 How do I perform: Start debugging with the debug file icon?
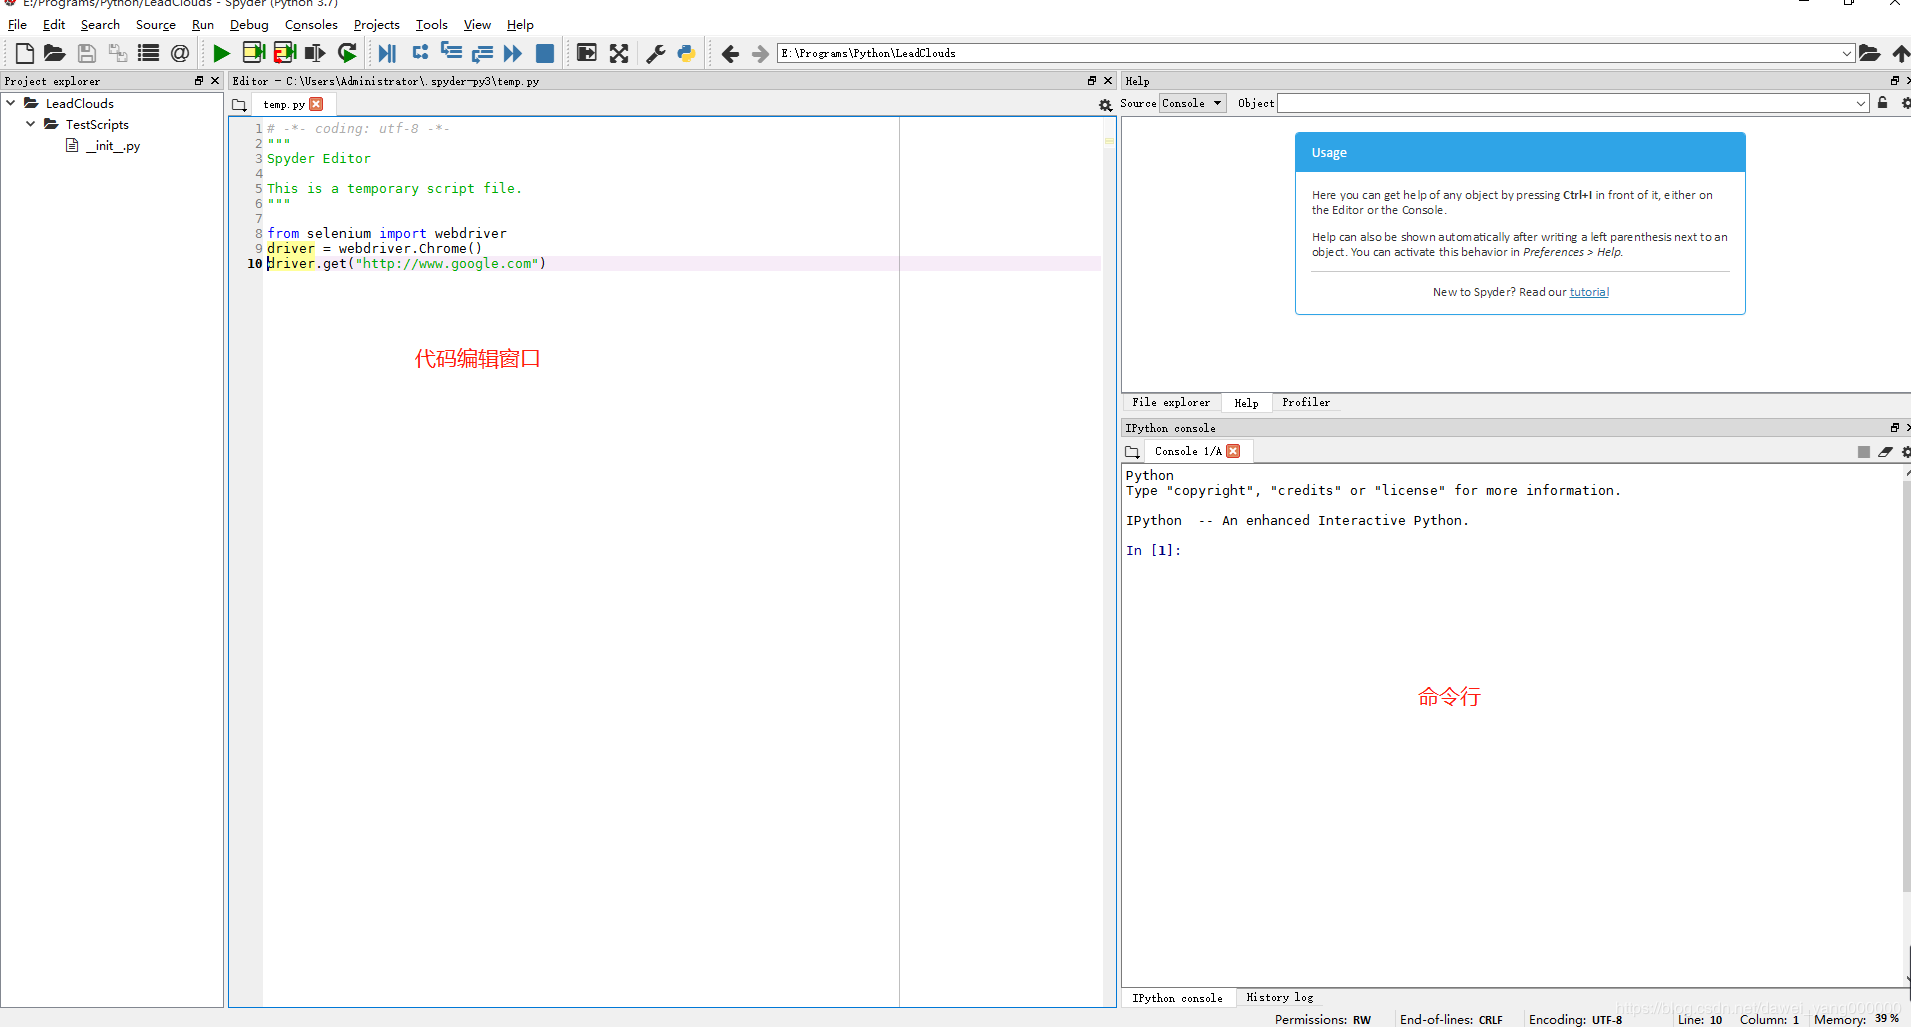point(387,53)
